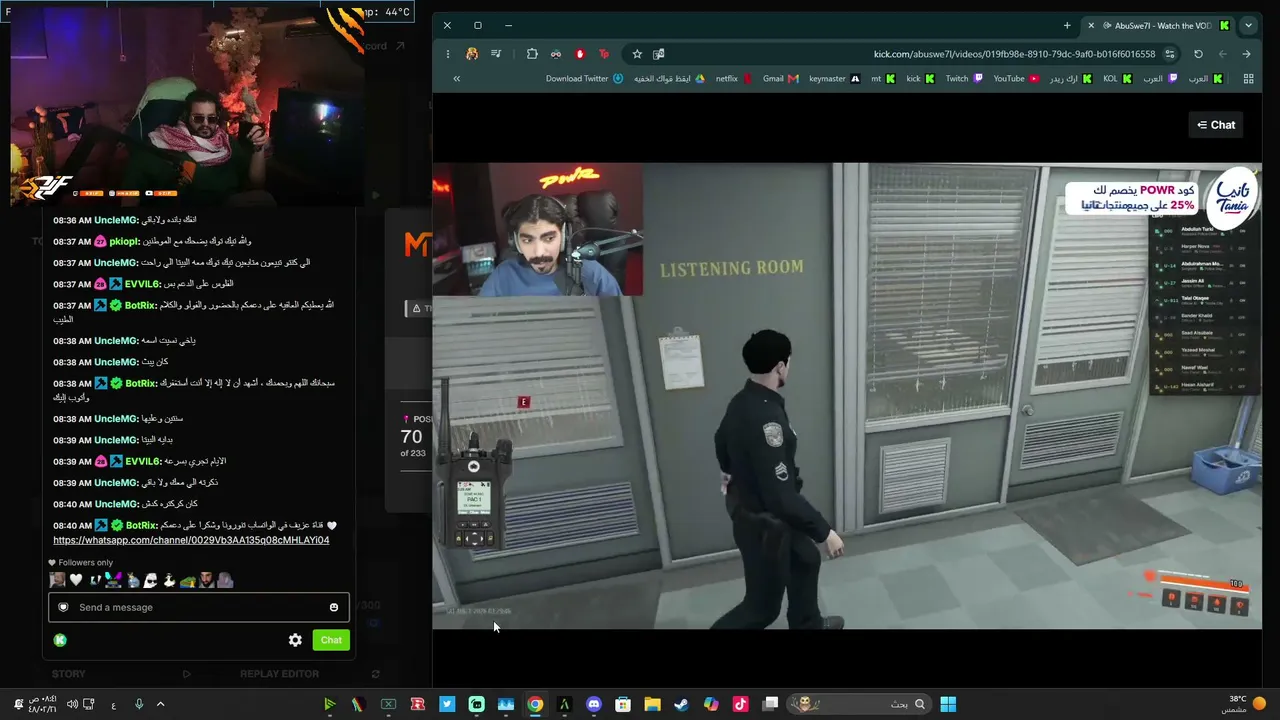Click the Send a message input field
The height and width of the screenshot is (720, 1280).
point(199,607)
